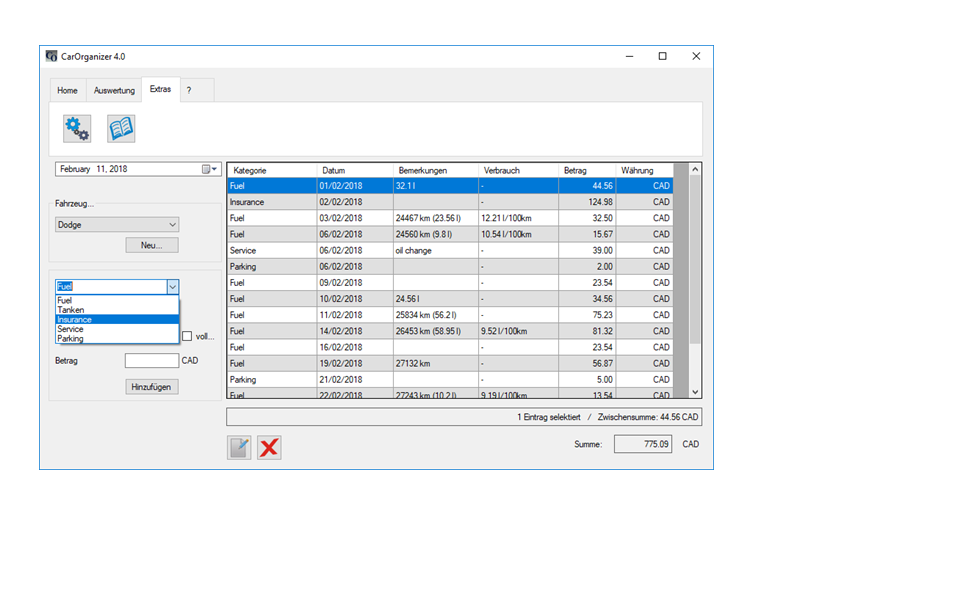Image resolution: width=960 pixels, height=600 pixels.
Task: Toggle the 'voll...' checkbox
Action: click(x=187, y=336)
